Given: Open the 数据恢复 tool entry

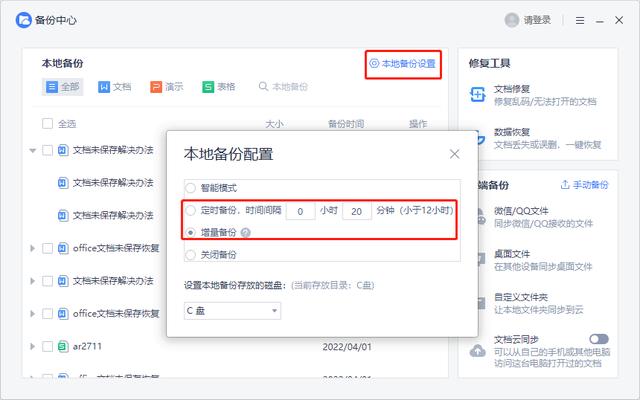Looking at the screenshot, I should coord(547,138).
